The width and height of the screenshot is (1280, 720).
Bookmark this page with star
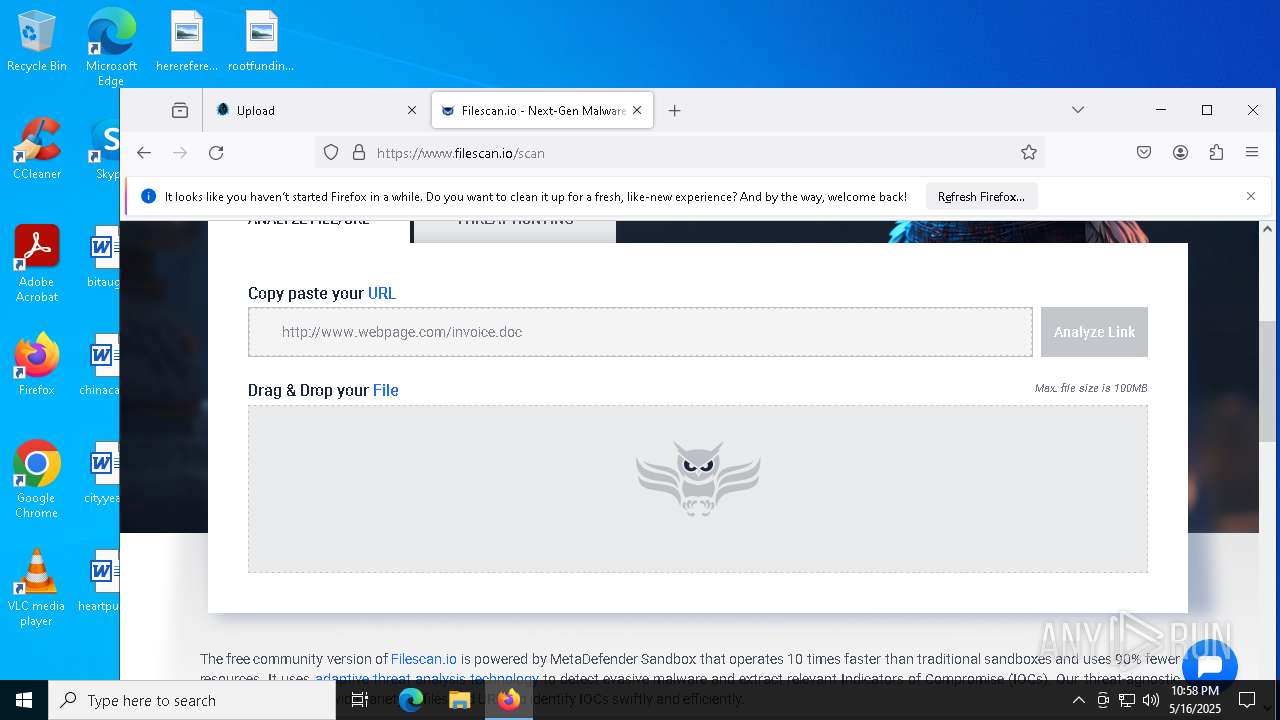click(x=1029, y=153)
